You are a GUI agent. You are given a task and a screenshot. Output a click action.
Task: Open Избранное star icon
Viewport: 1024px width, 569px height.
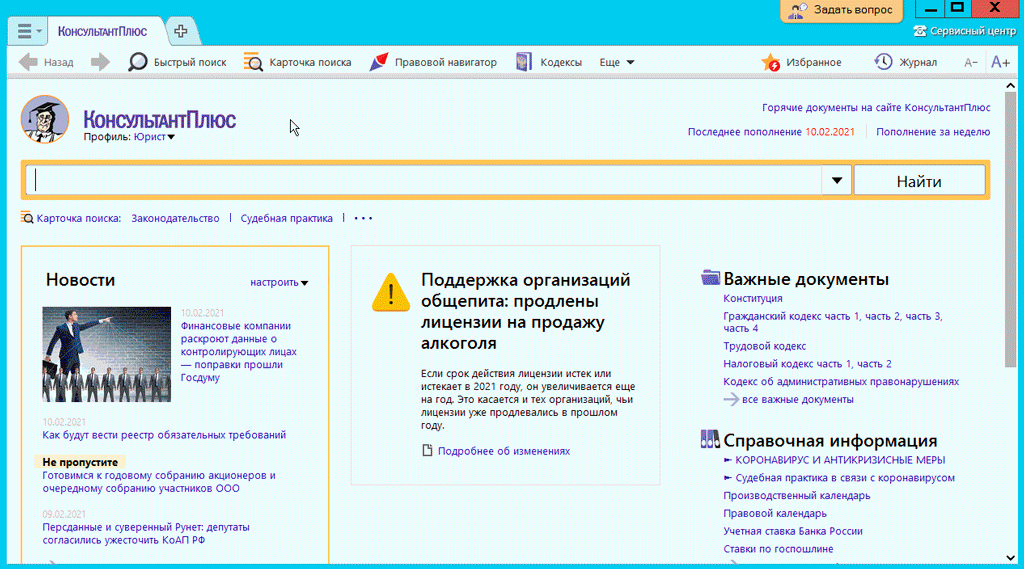click(771, 62)
